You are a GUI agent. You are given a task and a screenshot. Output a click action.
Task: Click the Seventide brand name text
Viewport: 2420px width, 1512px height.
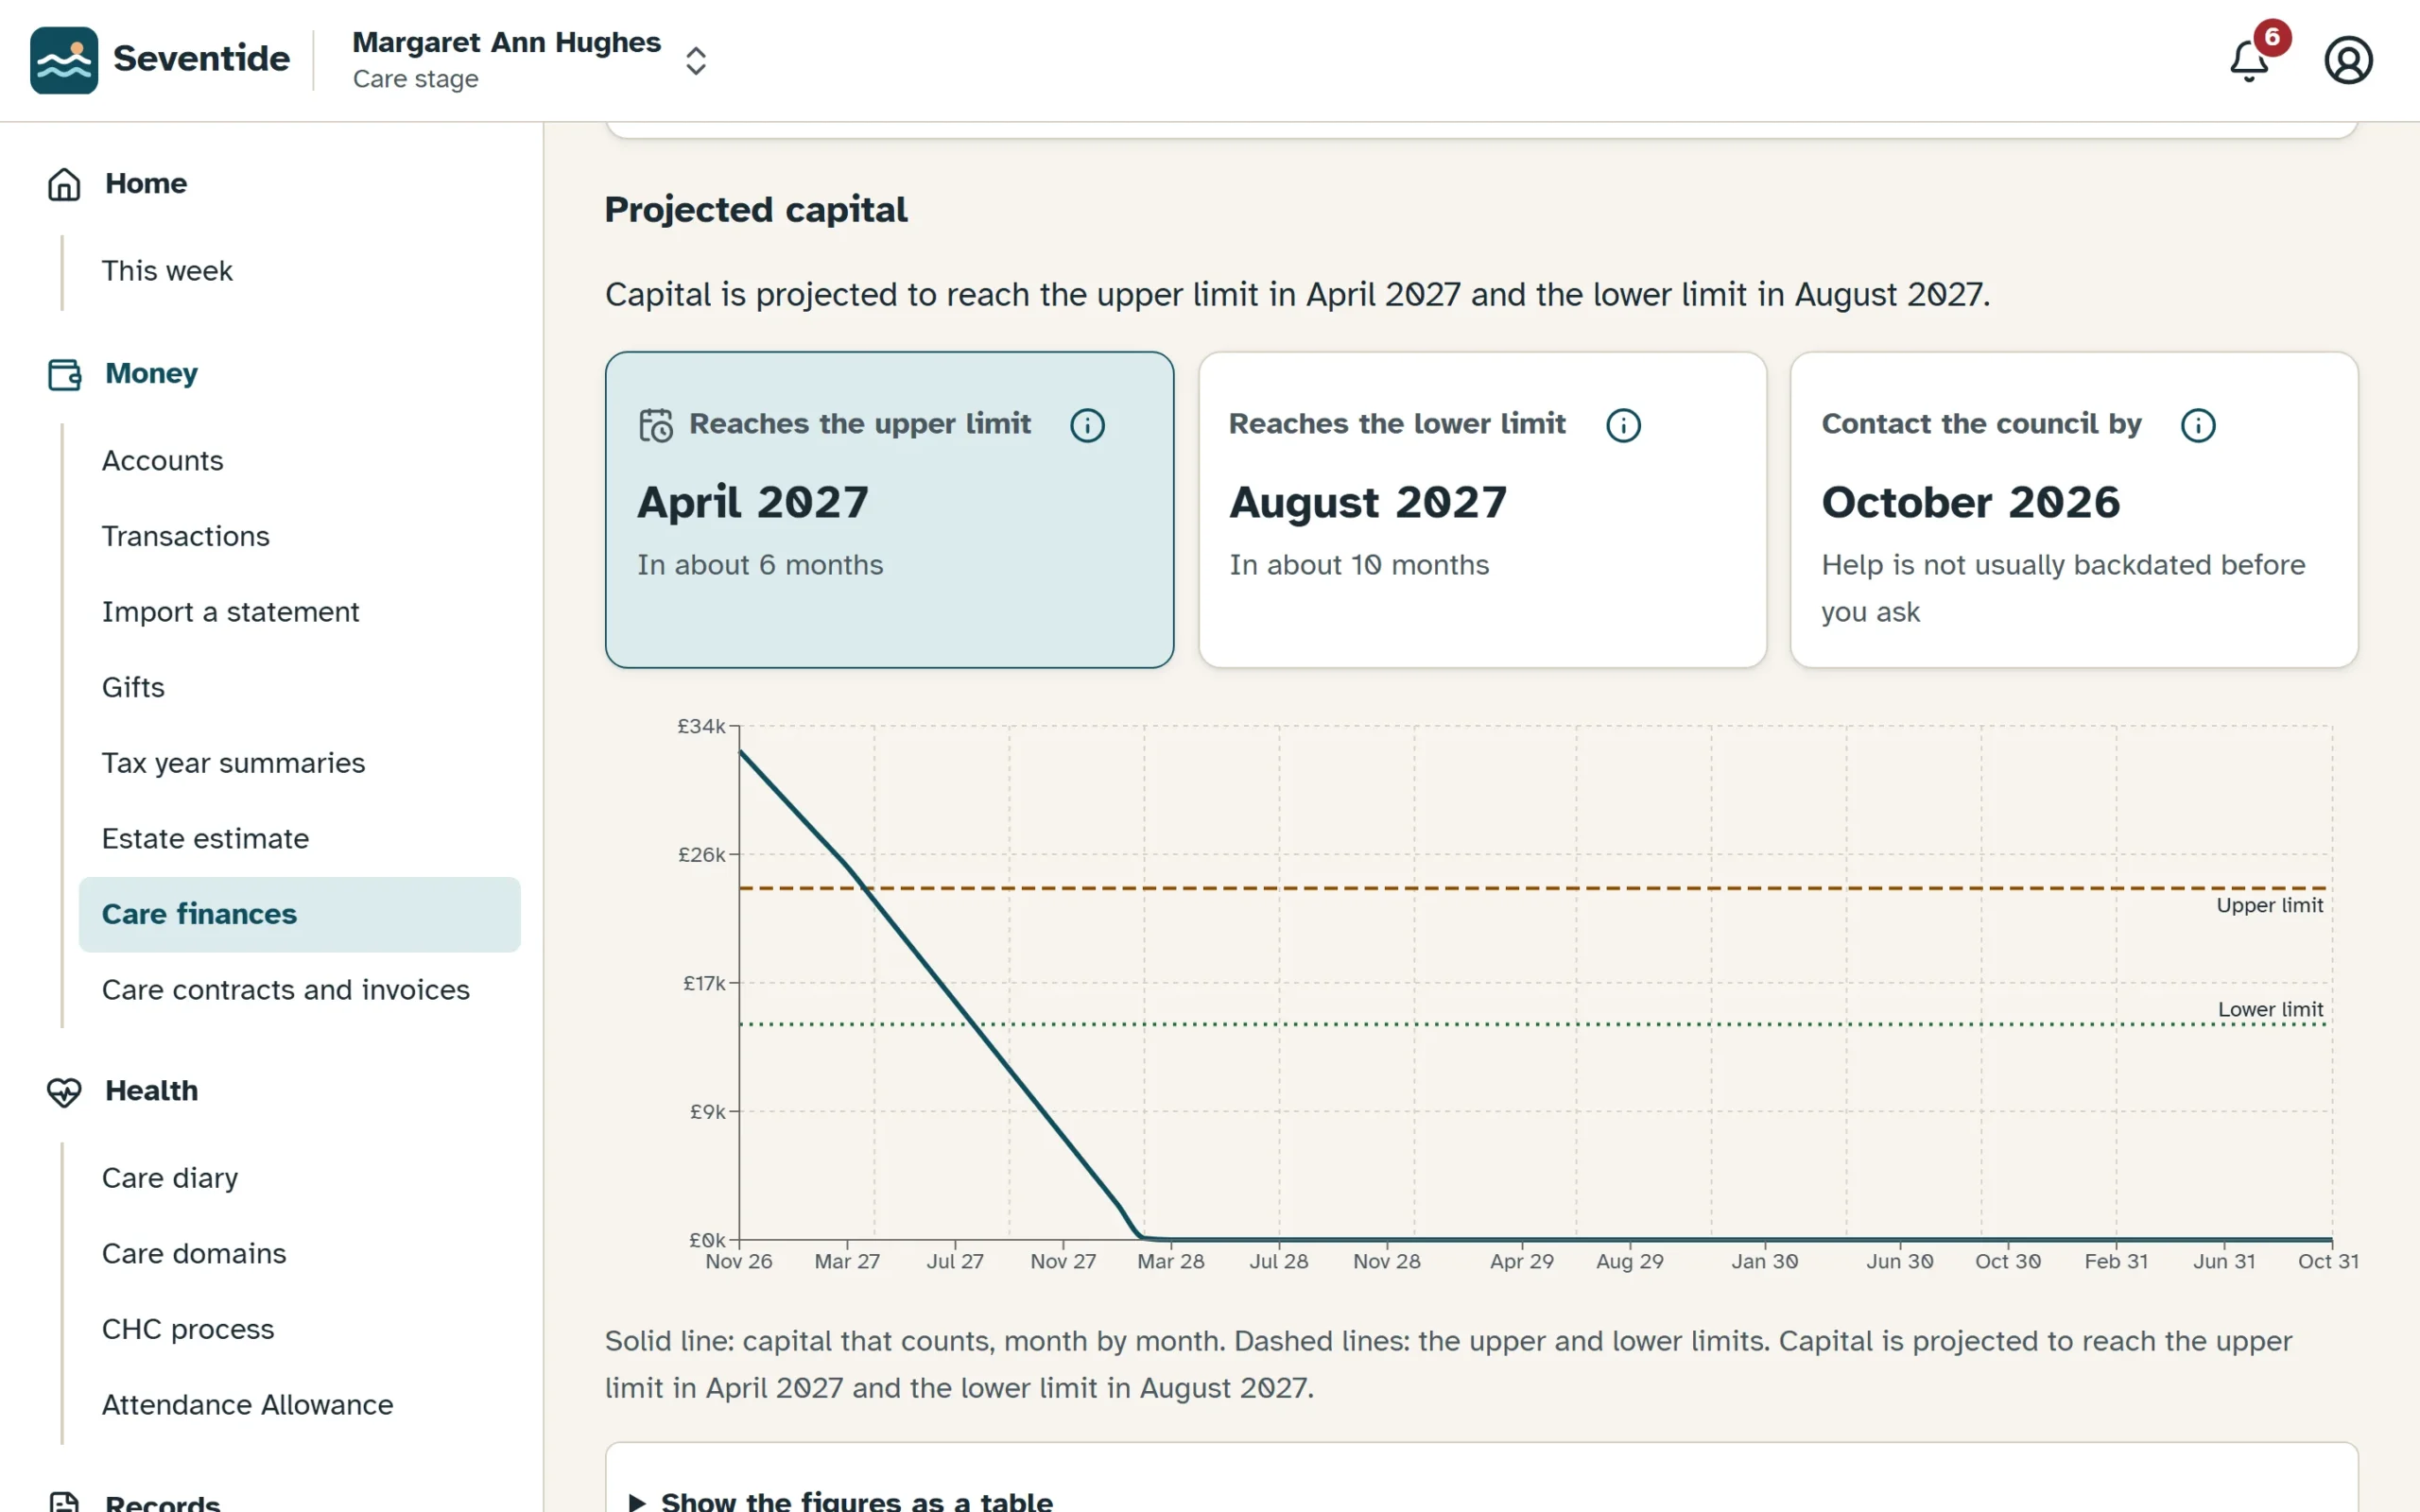coord(201,59)
